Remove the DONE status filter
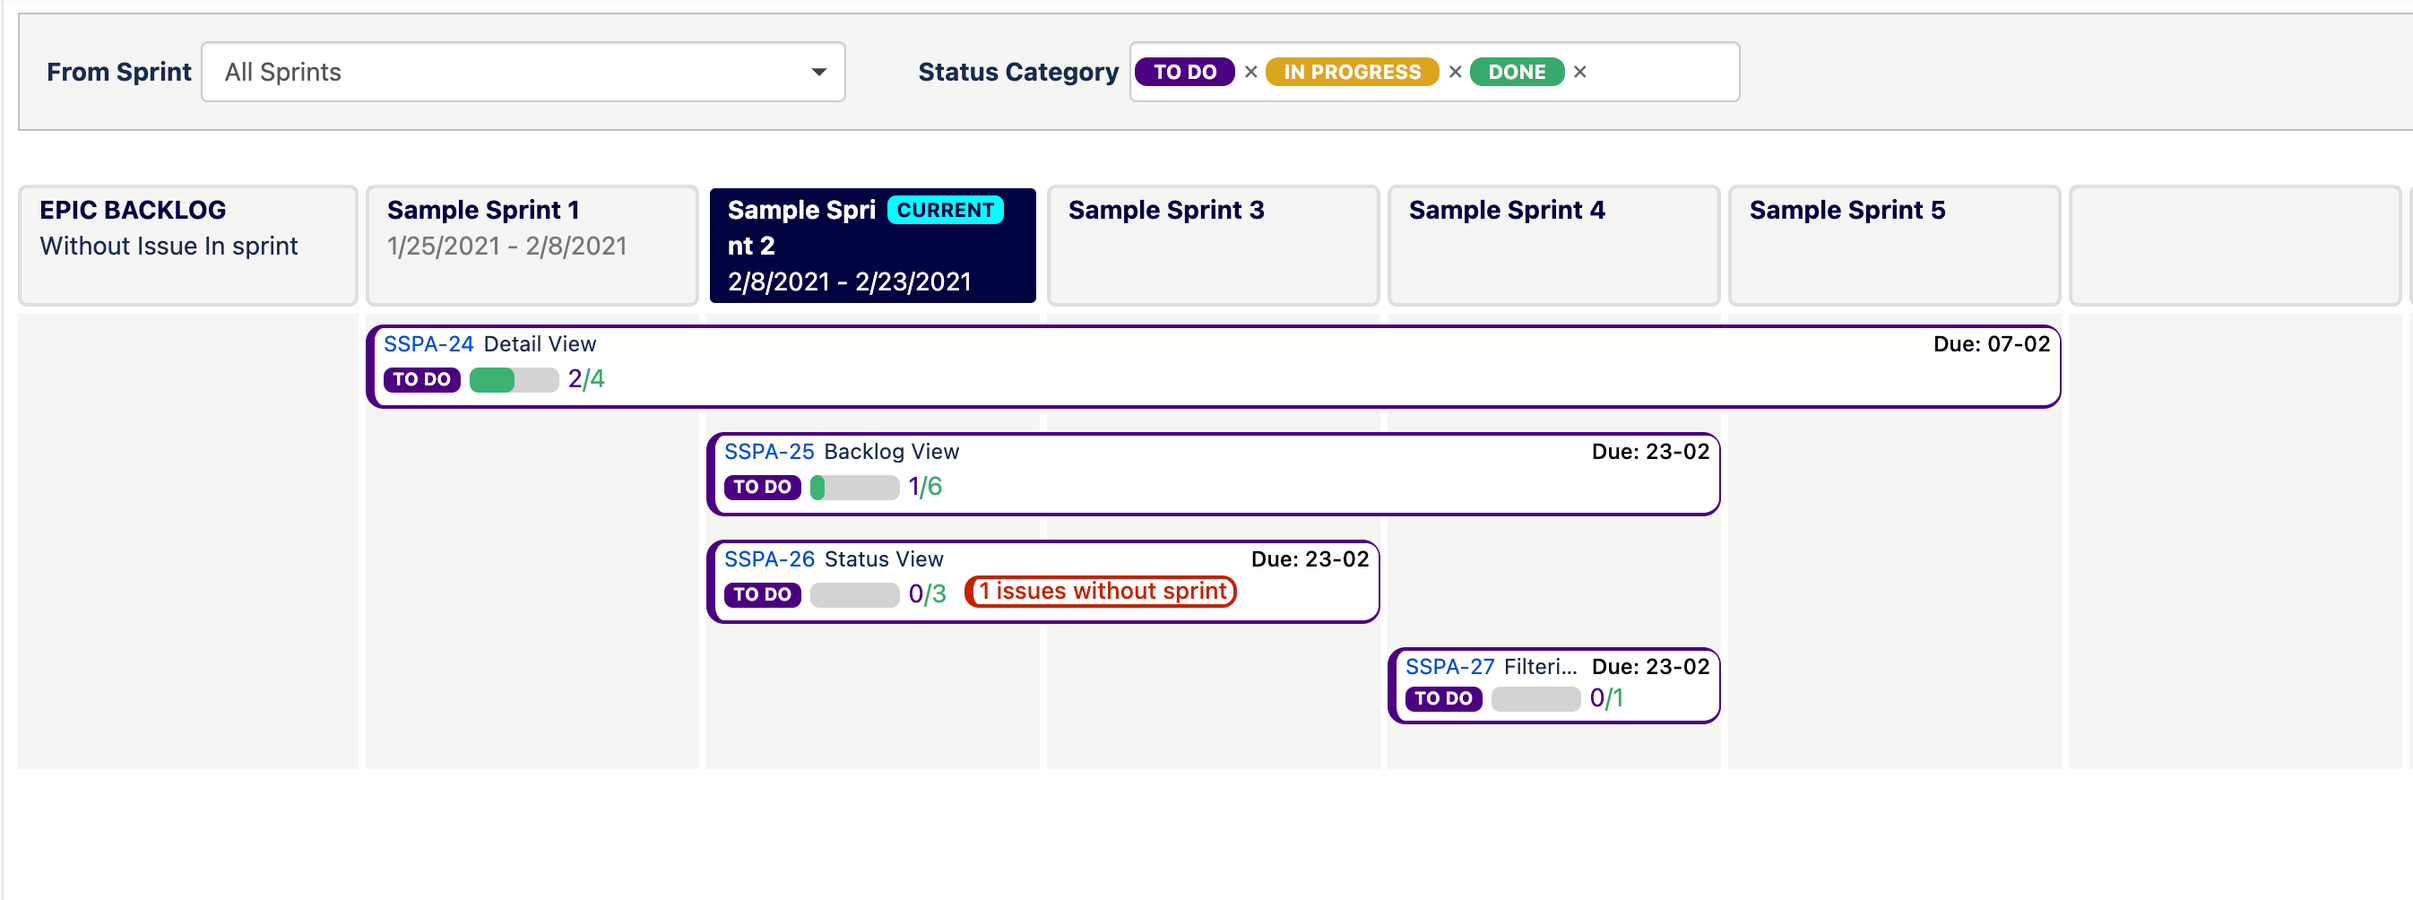 tap(1580, 72)
